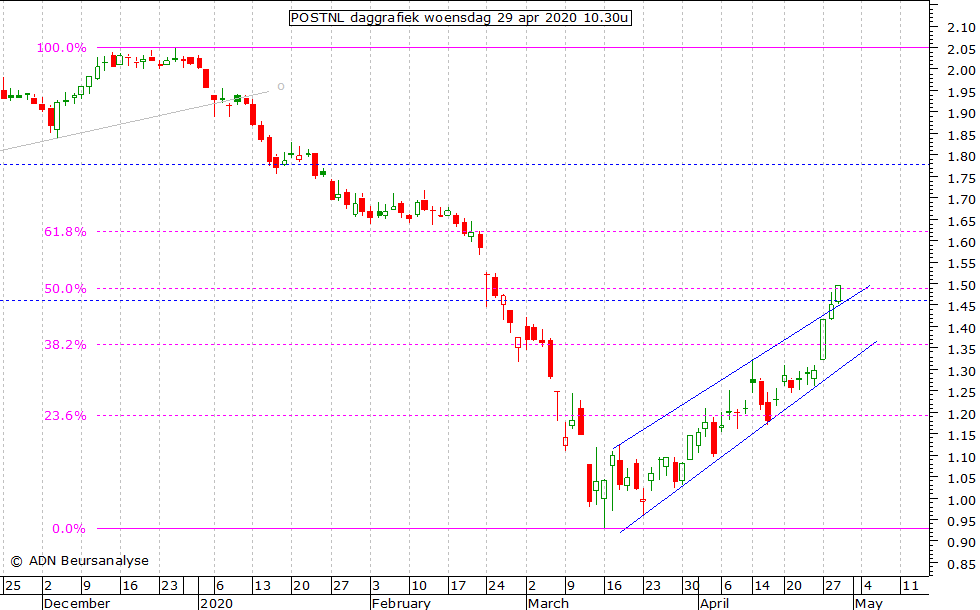Viewport: 980px width, 610px height.
Task: Click the 1.50 price axis value
Action: [x=961, y=286]
